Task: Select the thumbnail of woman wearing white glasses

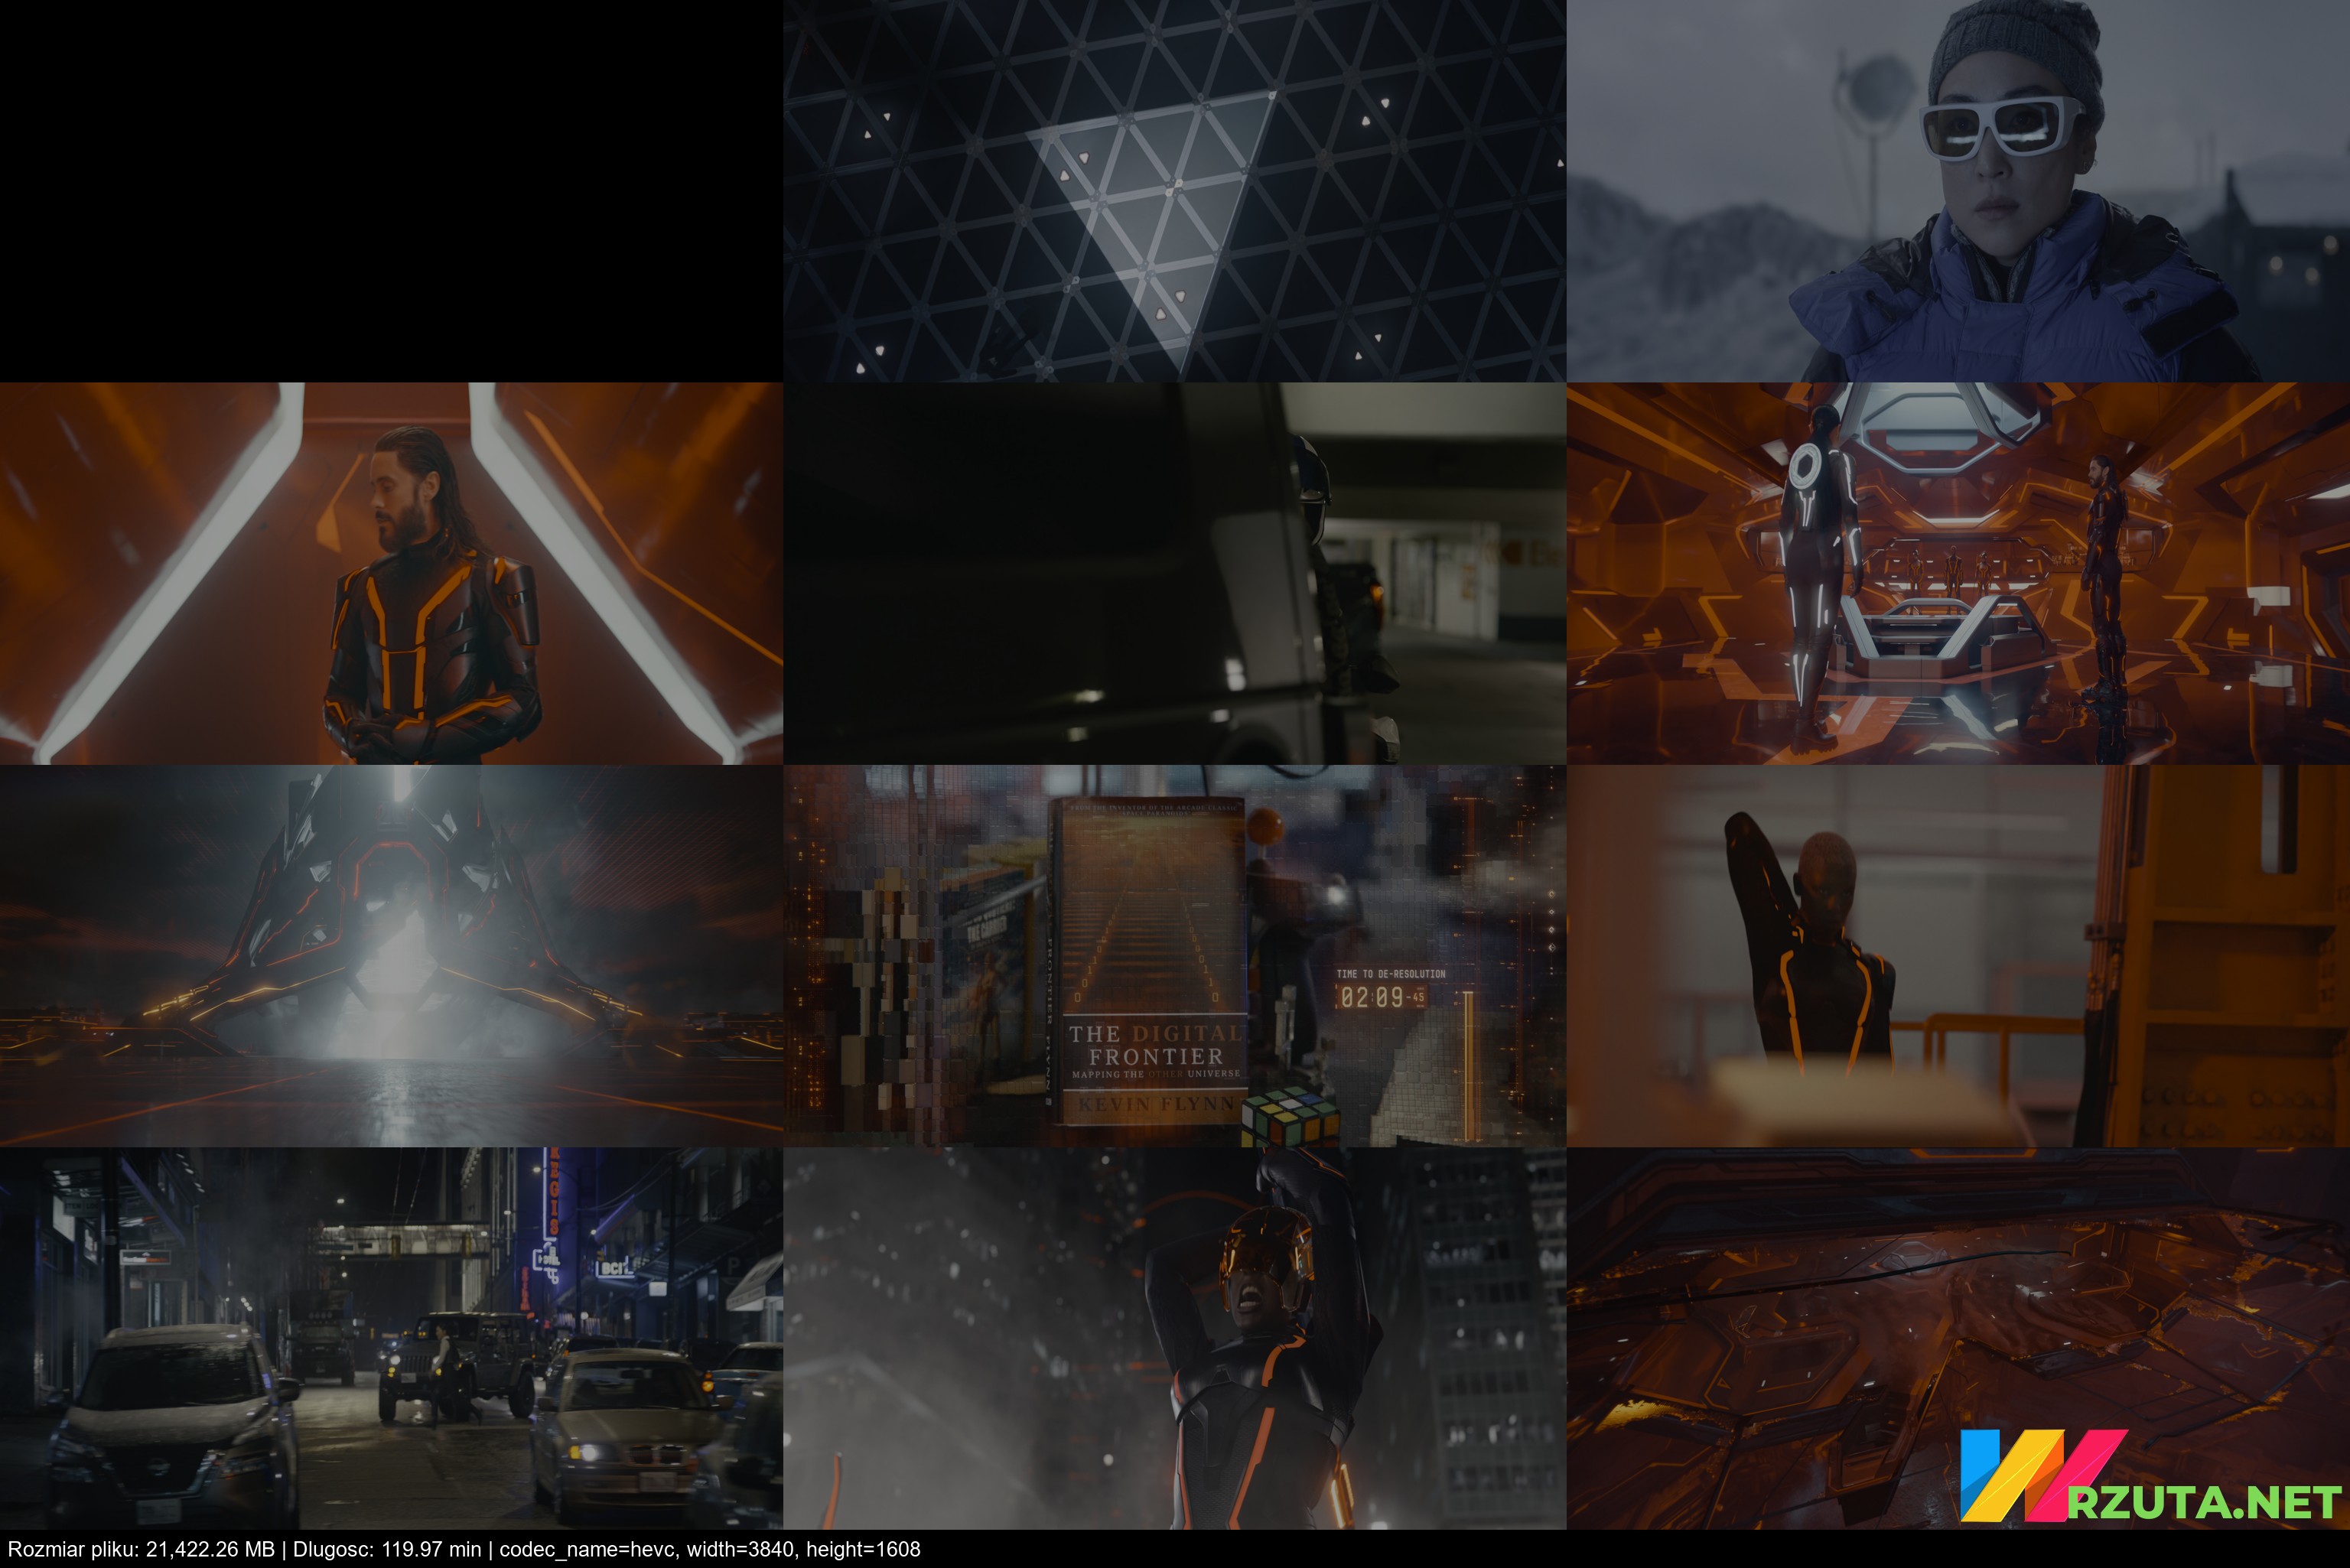Action: (x=1958, y=190)
